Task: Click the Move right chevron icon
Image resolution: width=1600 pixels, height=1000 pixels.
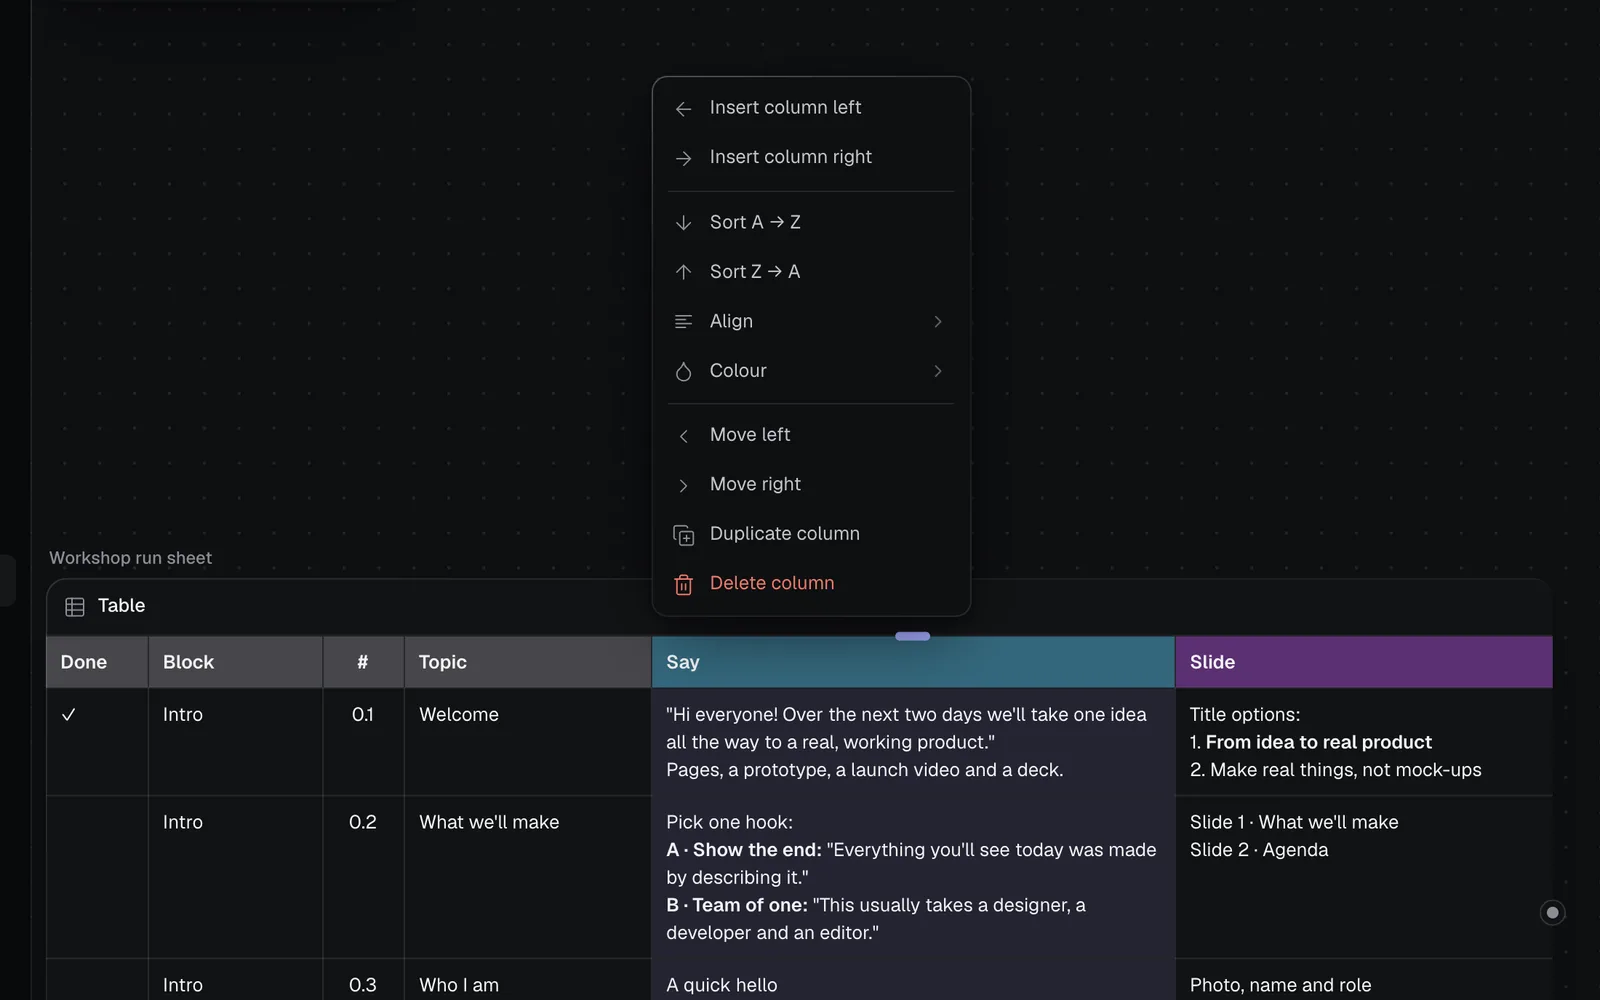Action: pos(683,485)
